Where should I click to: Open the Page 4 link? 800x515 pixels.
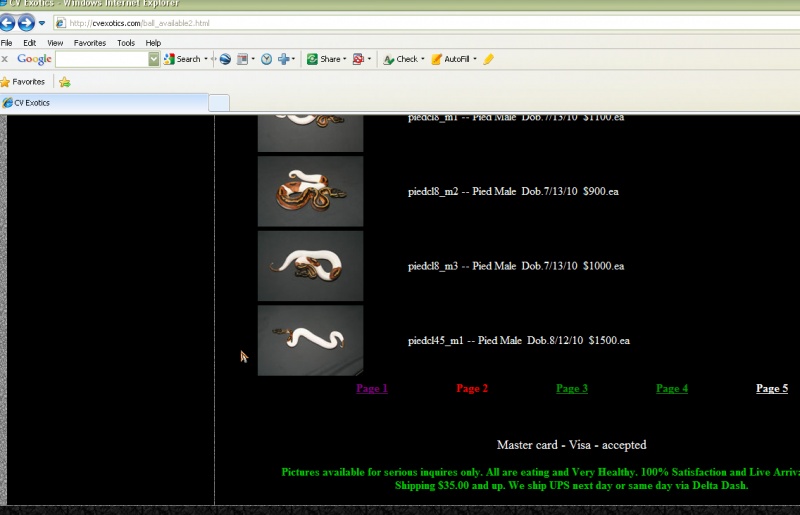(672, 388)
